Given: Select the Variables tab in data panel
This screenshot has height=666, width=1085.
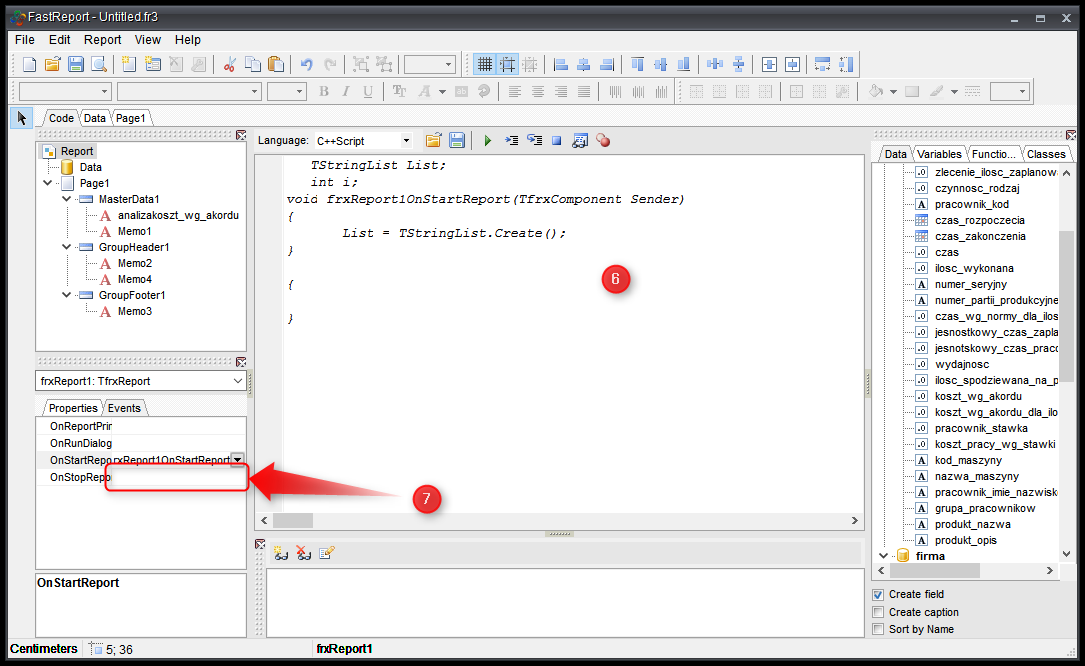Looking at the screenshot, I should [939, 154].
